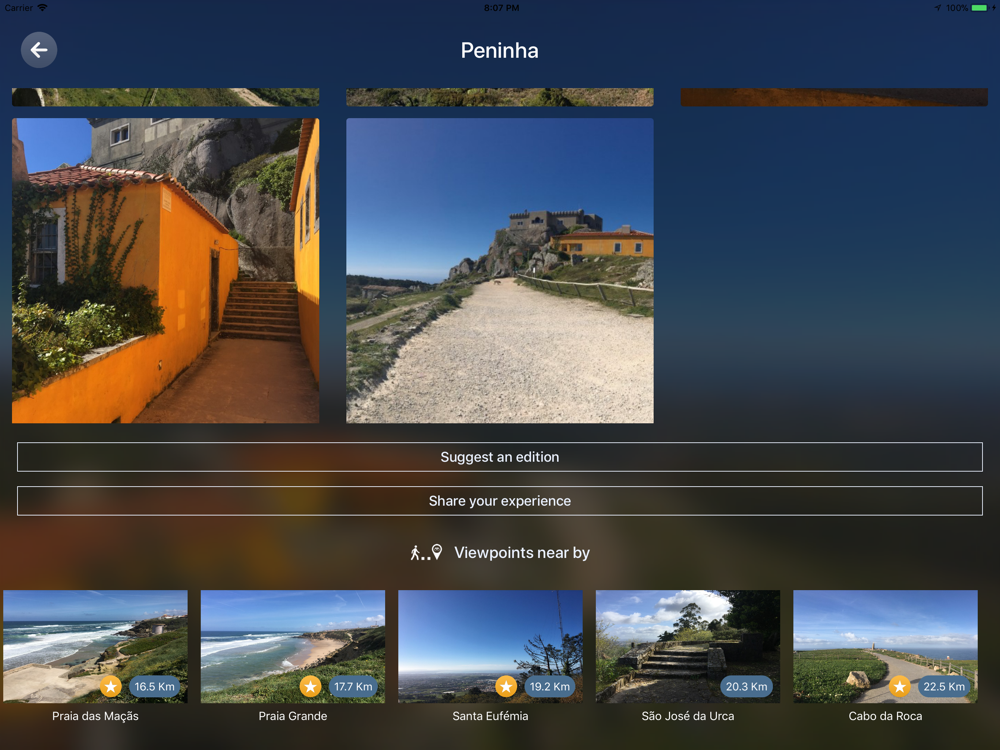The width and height of the screenshot is (1000, 750).
Task: Click the battery icon in status bar
Action: [980, 8]
